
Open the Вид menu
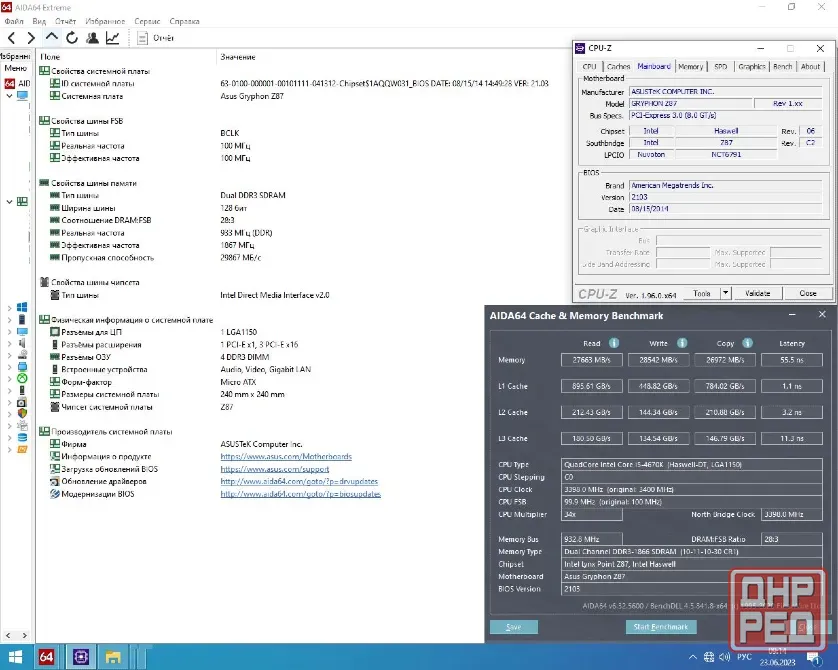(39, 21)
